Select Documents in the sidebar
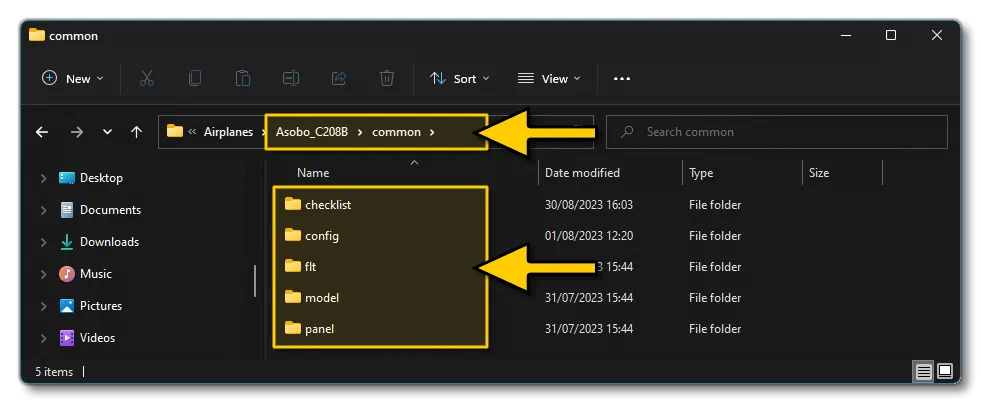This screenshot has height=404, width=981. pos(100,210)
